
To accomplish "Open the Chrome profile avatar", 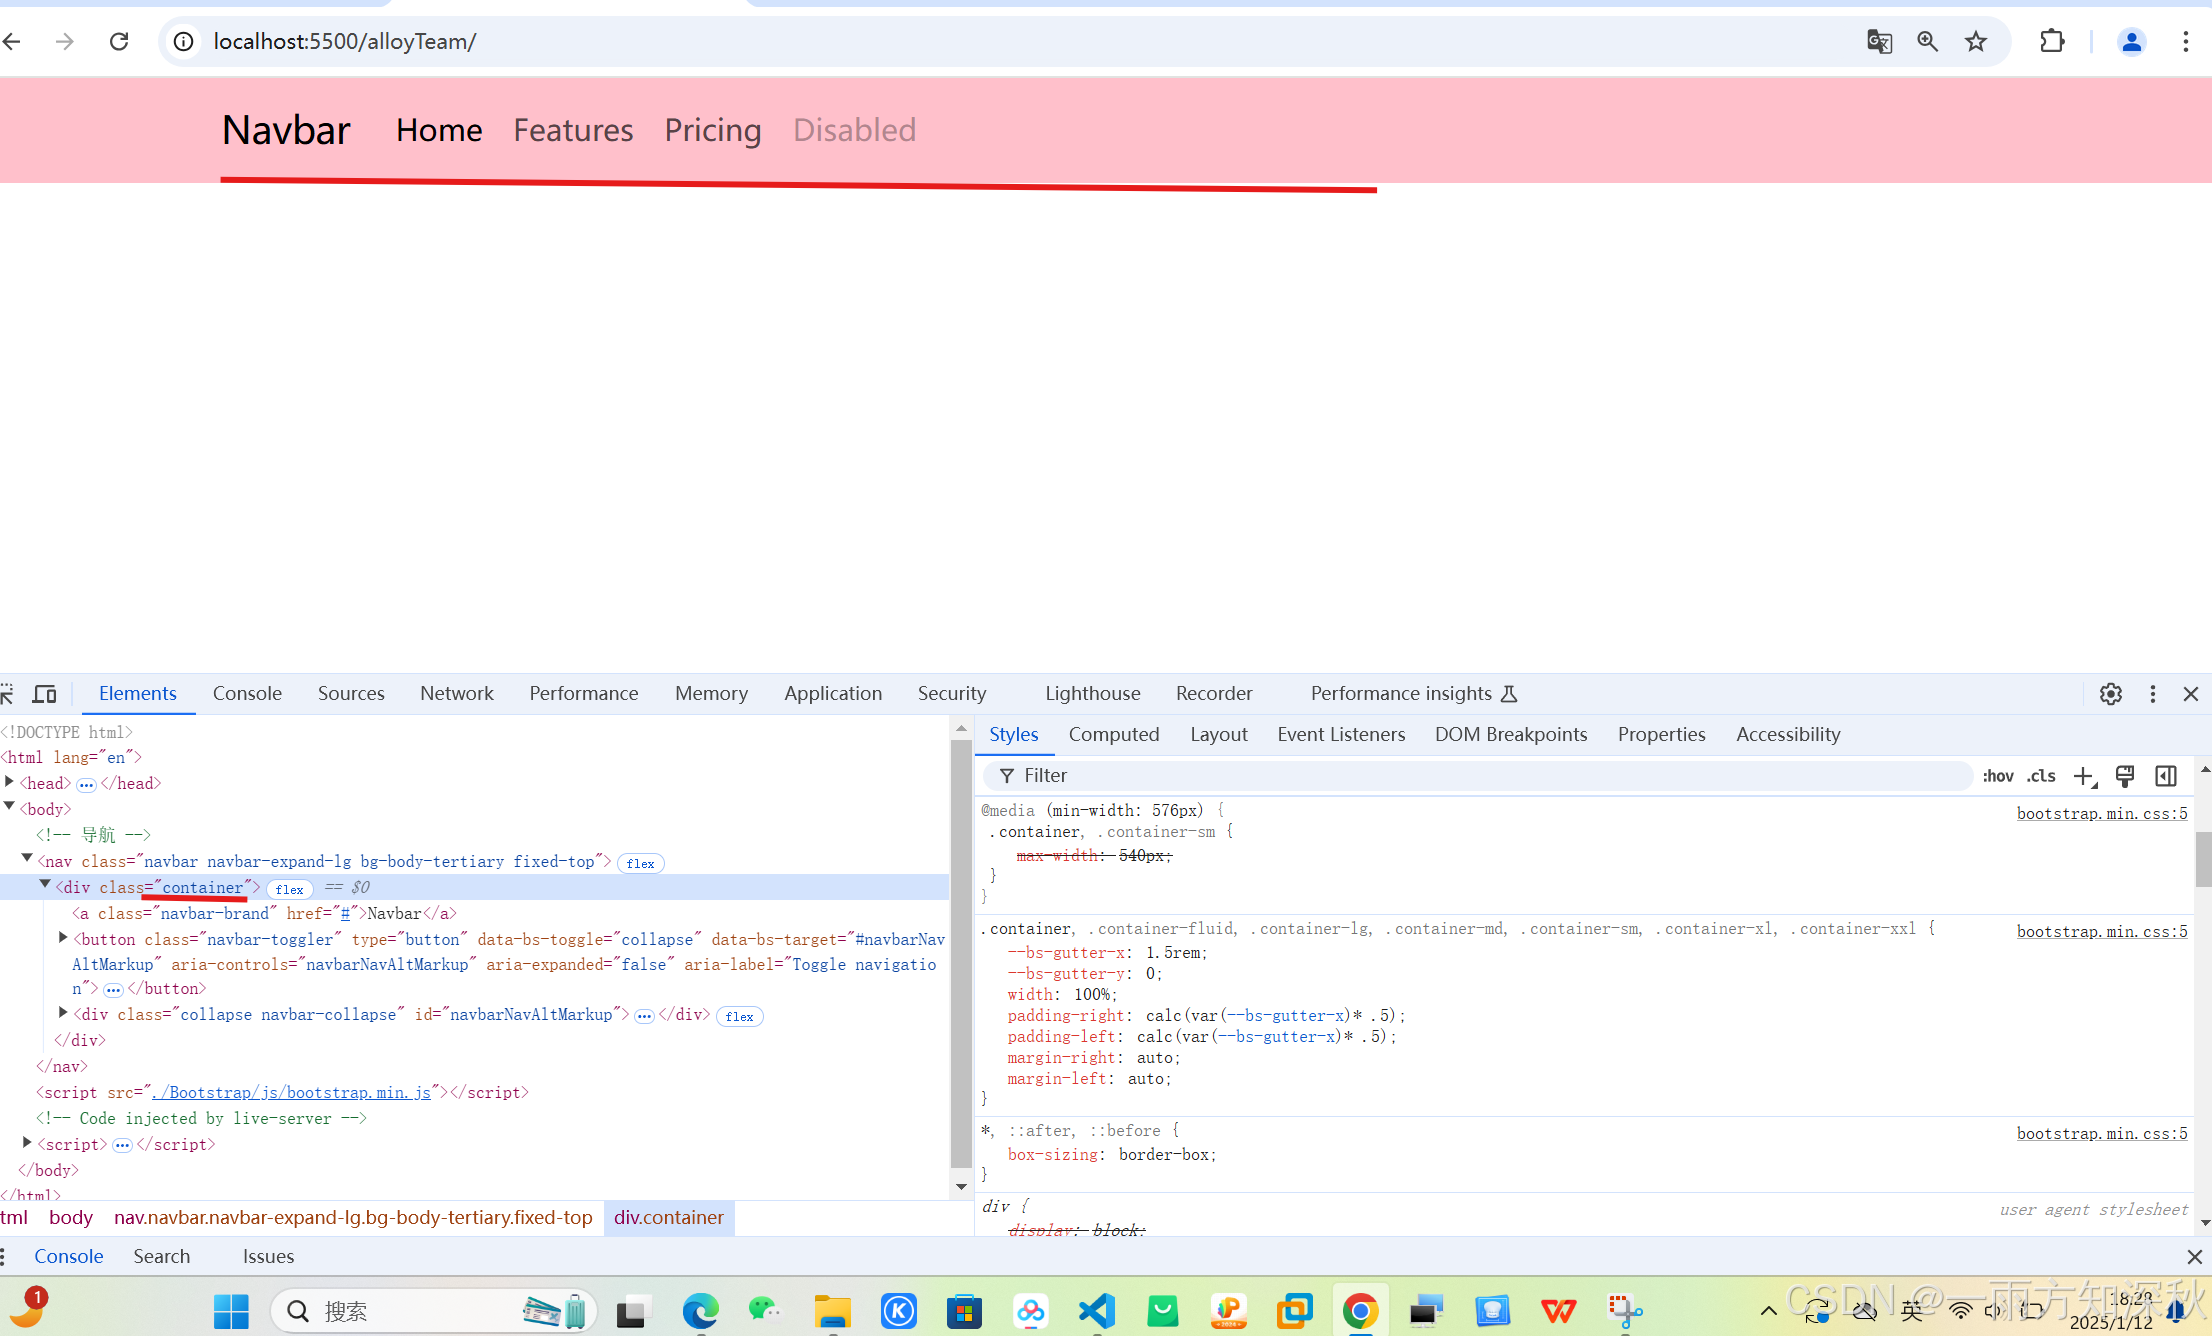I will 2131,41.
